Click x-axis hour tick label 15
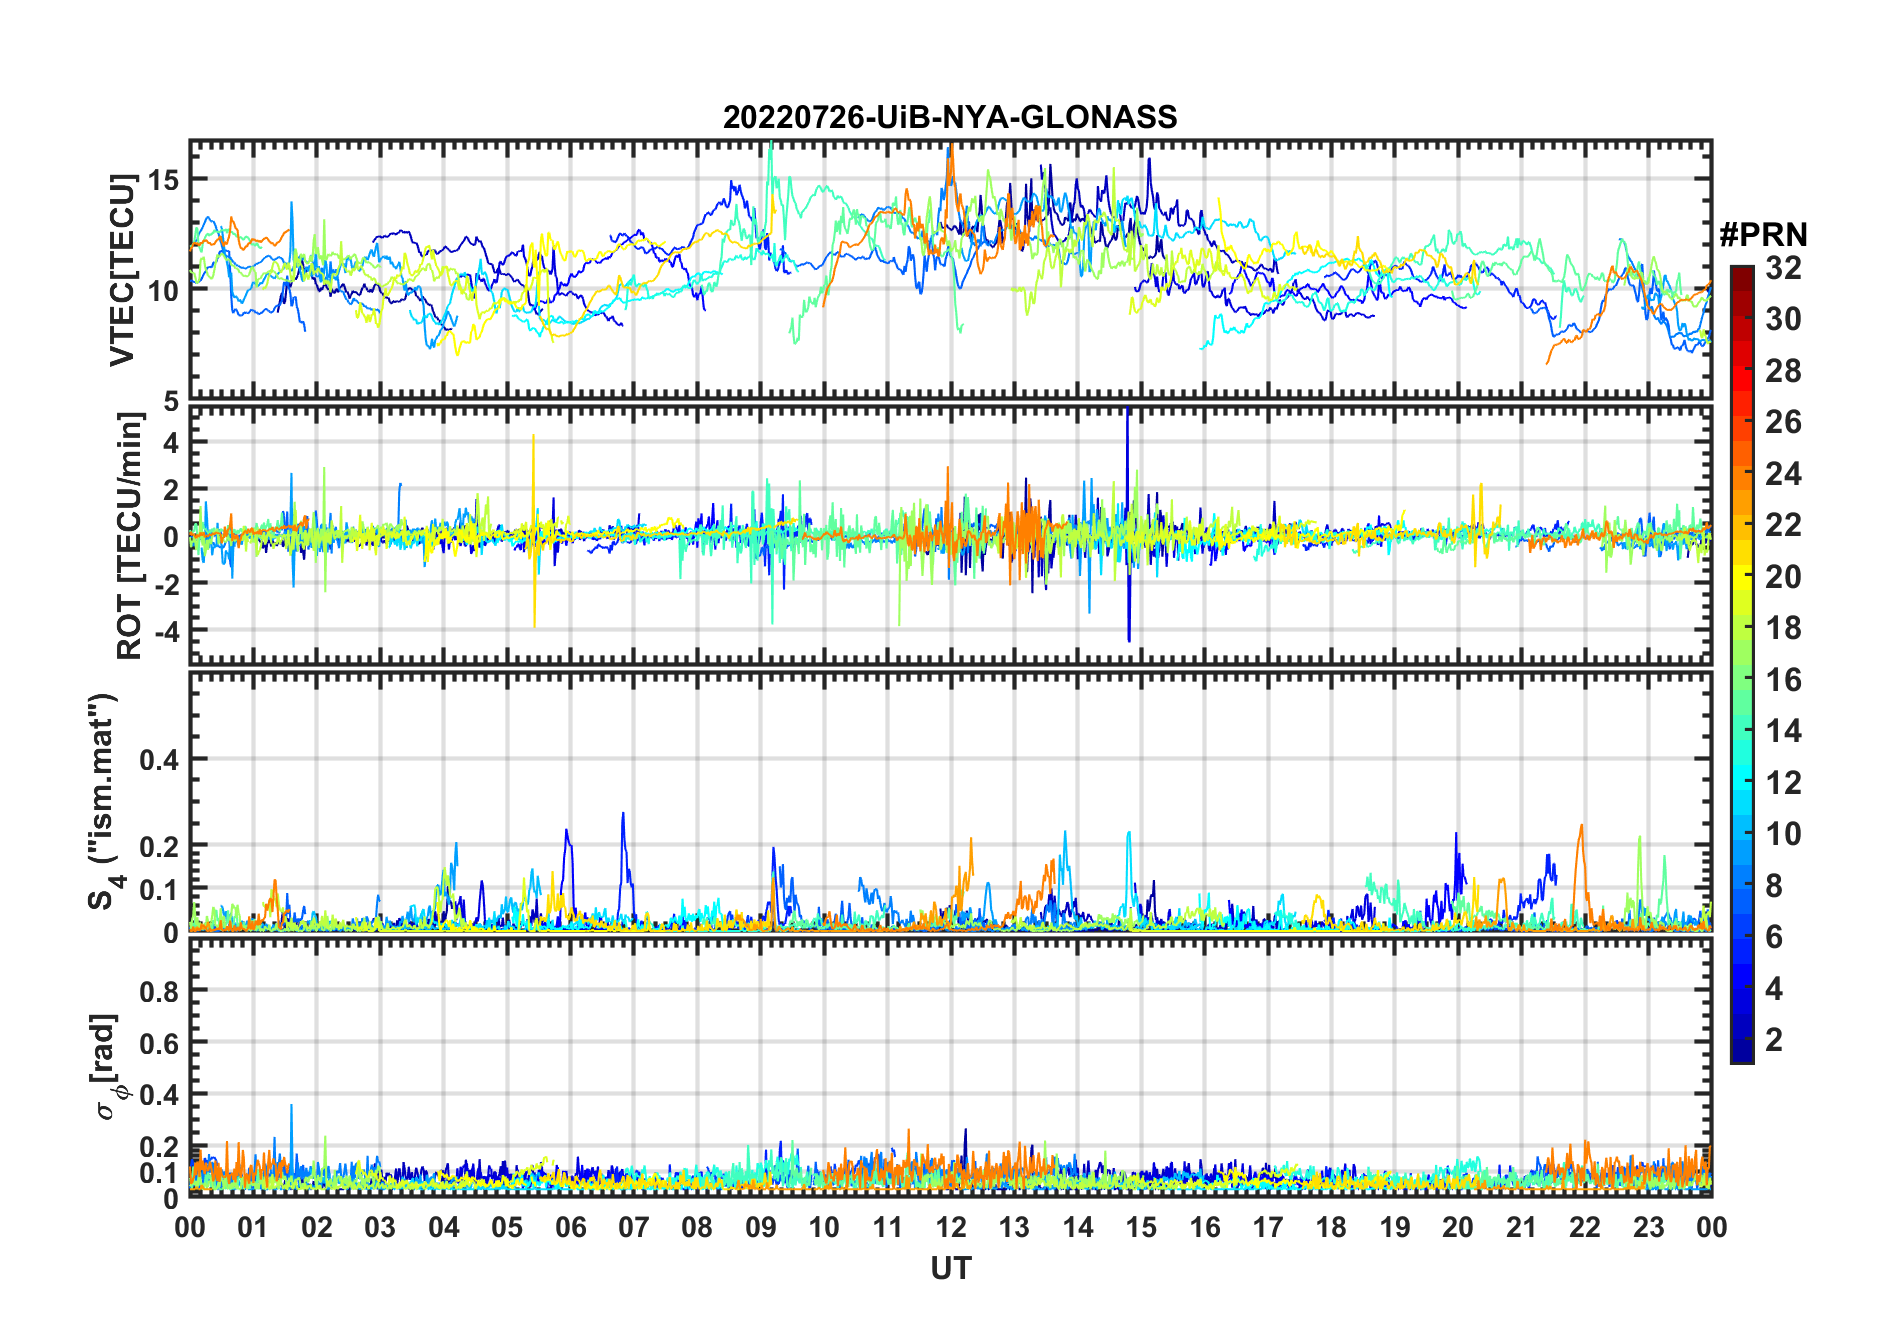The width and height of the screenshot is (1902, 1330). (1141, 1228)
